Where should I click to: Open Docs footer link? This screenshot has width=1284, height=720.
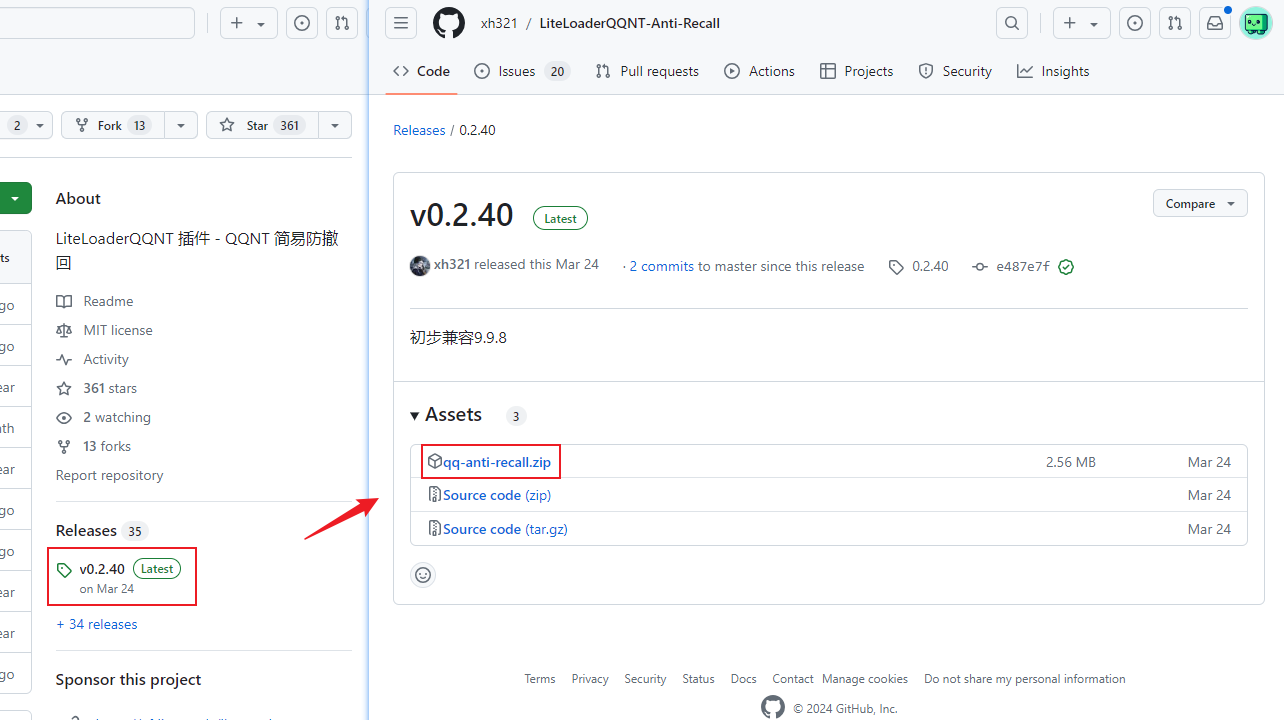743,679
